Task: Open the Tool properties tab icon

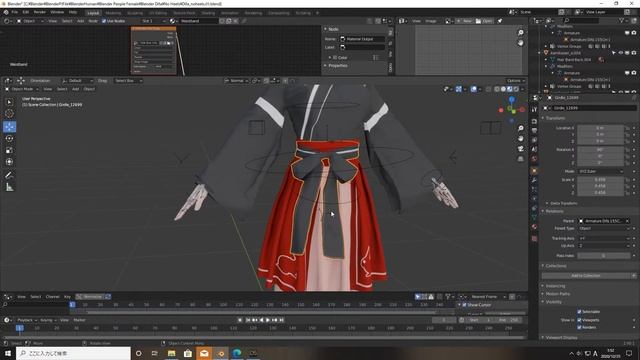Action: pyautogui.click(x=534, y=109)
